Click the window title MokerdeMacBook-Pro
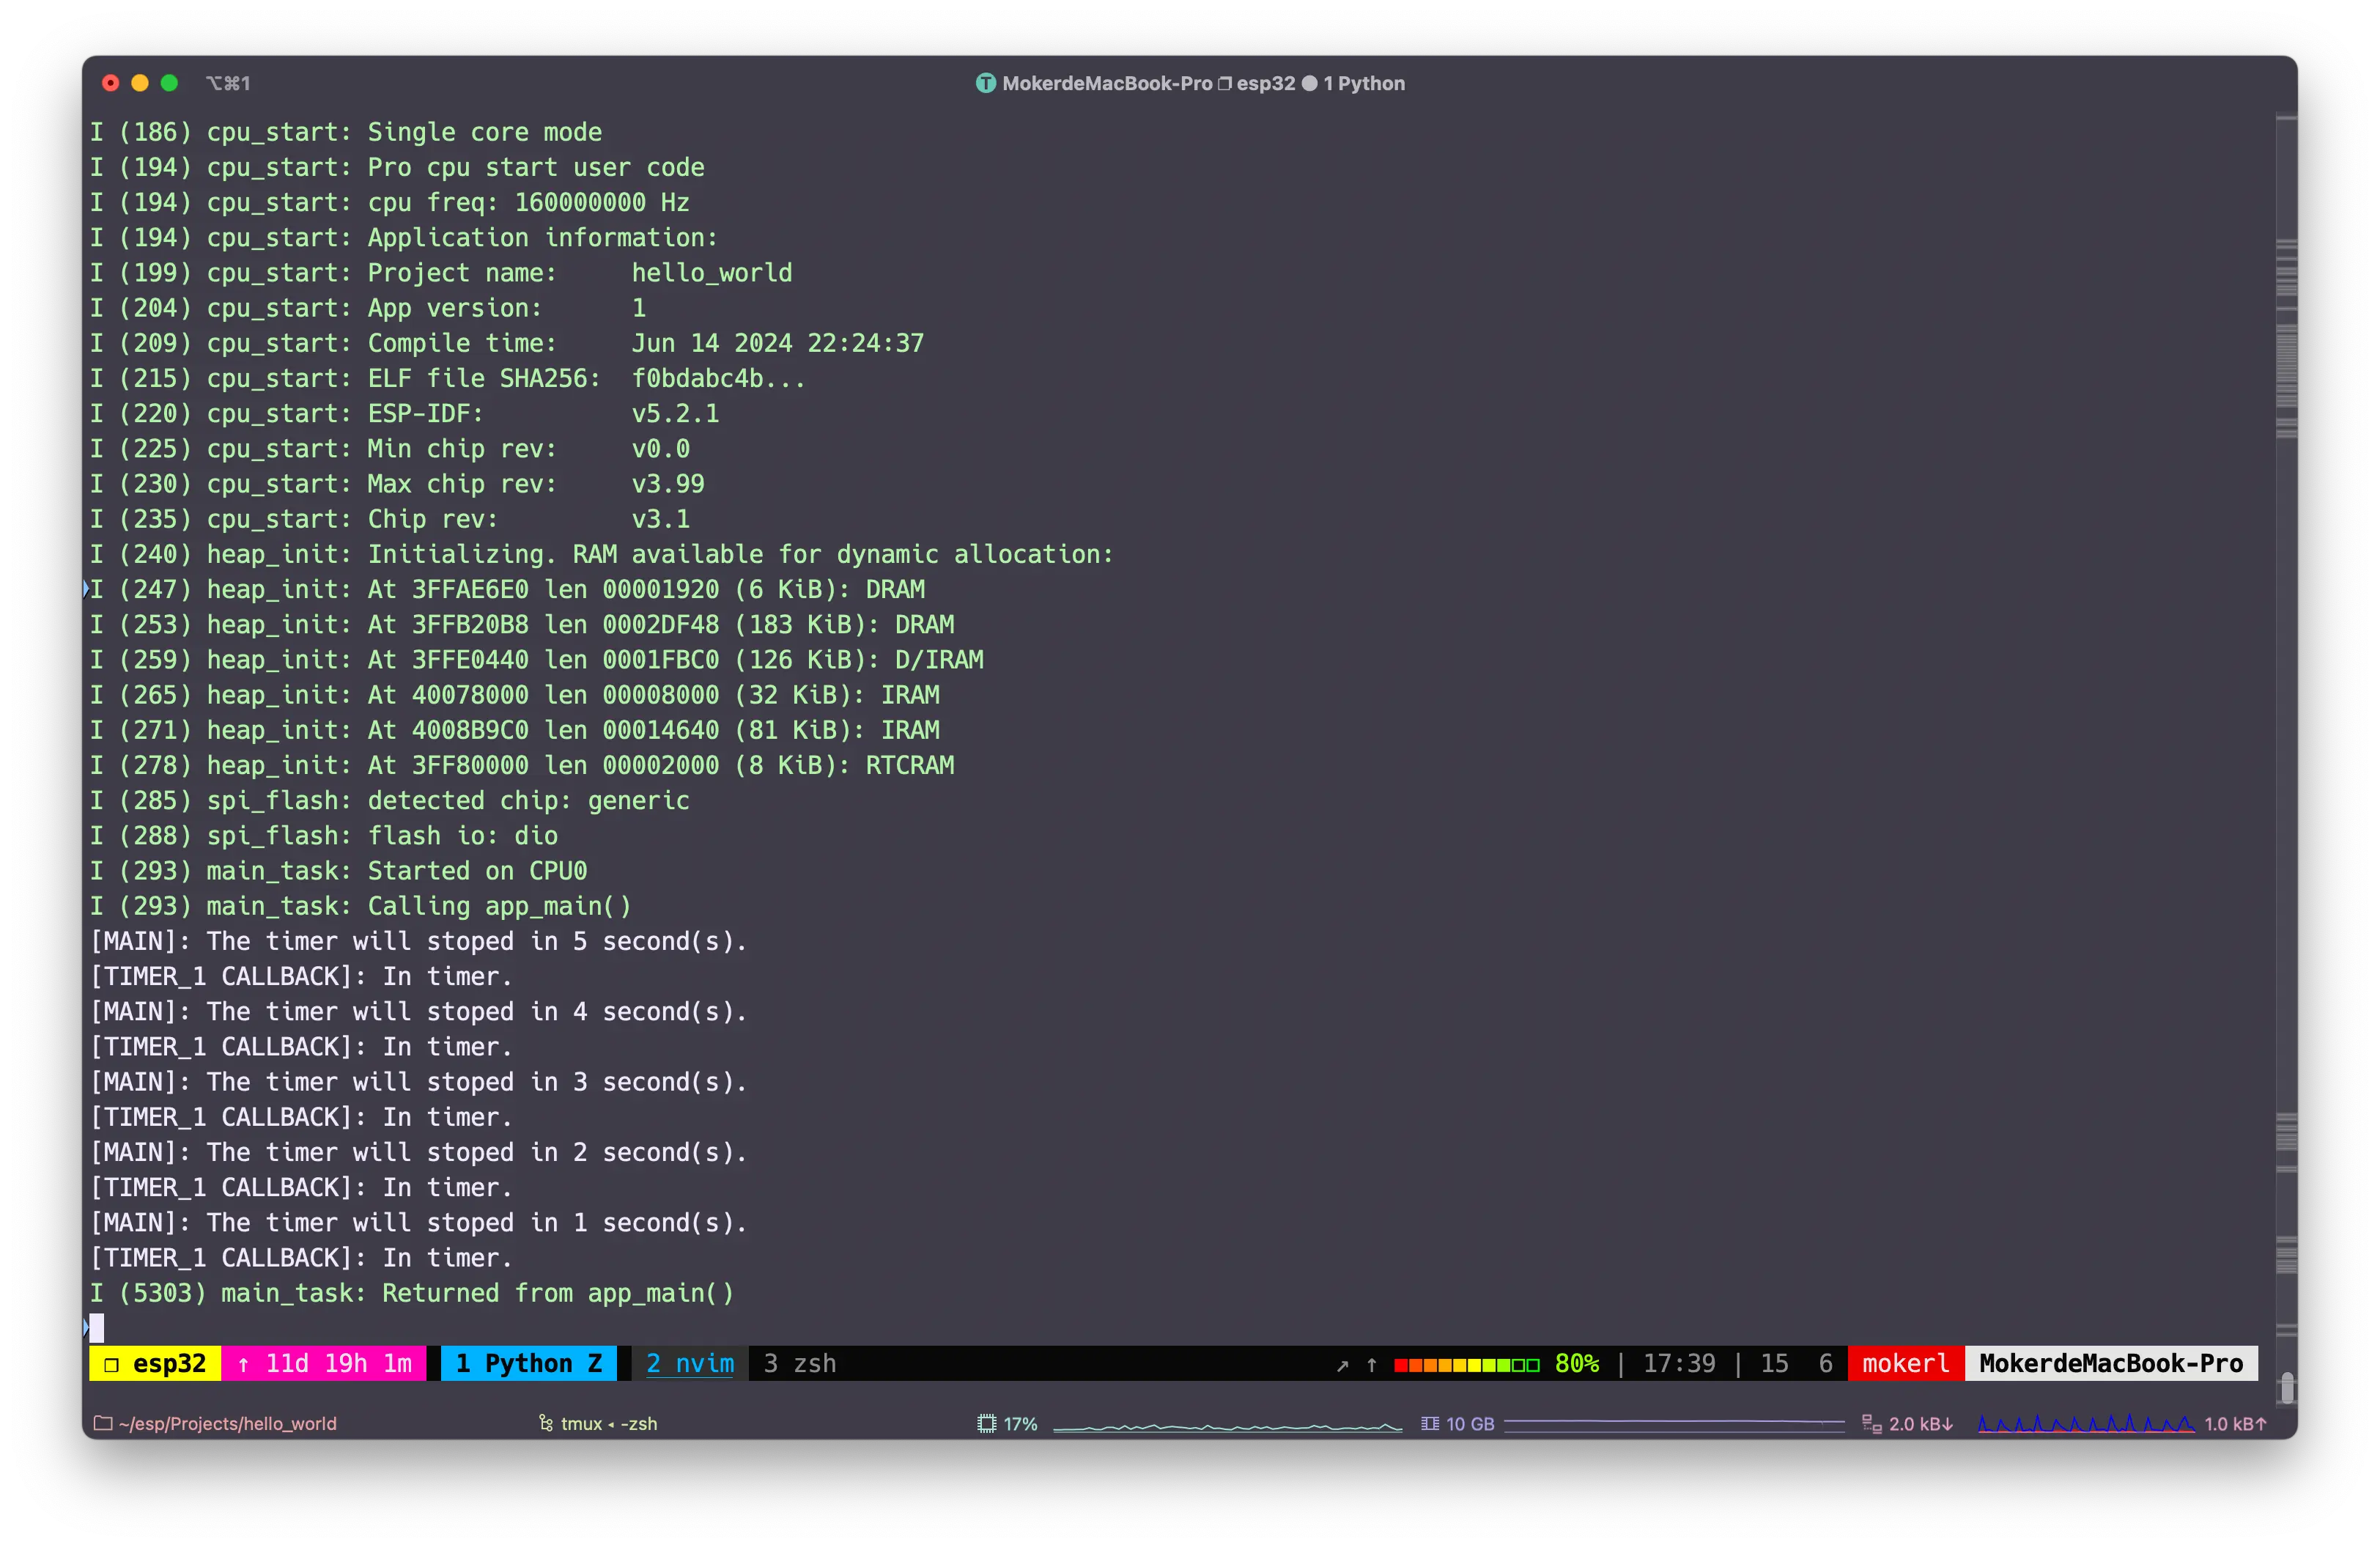The image size is (2380, 1548). [1107, 83]
